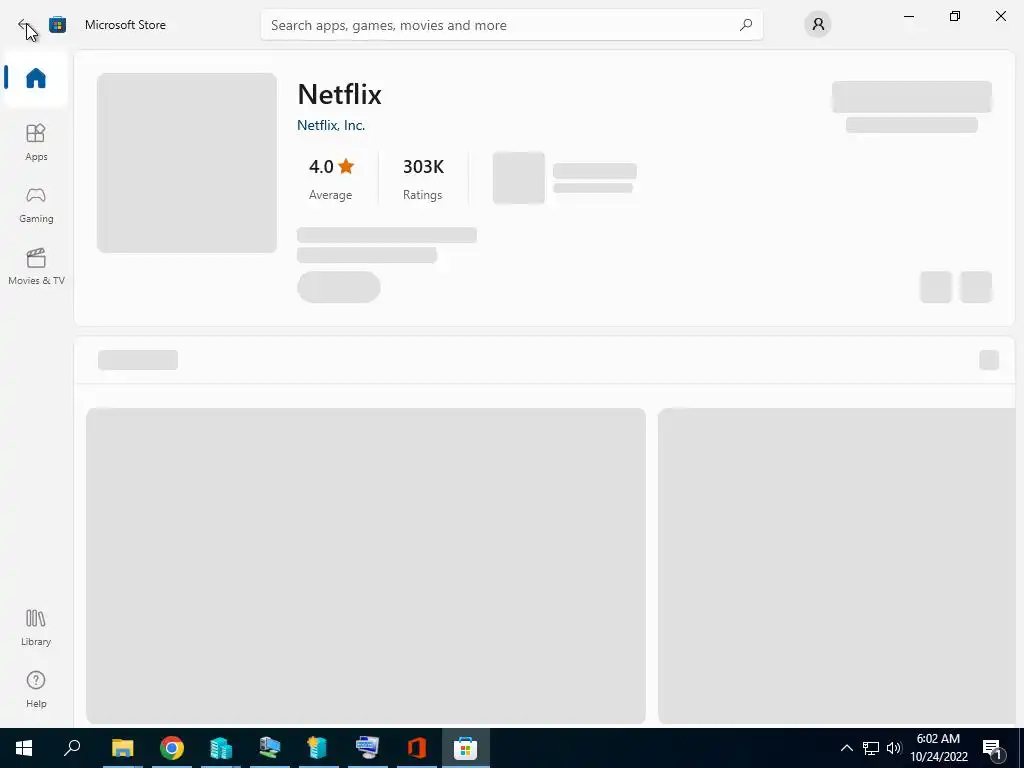Image resolution: width=1024 pixels, height=768 pixels.
Task: Open the Office app in the taskbar
Action: tap(417, 748)
